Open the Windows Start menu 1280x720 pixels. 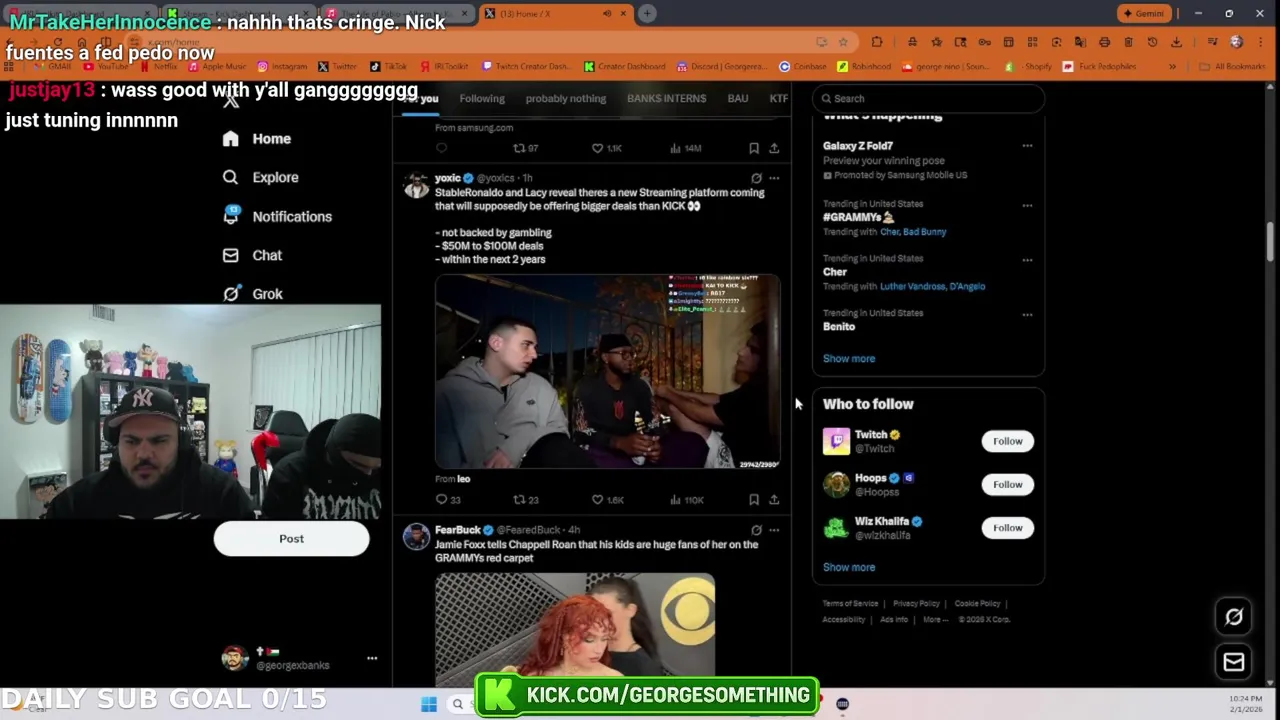[429, 704]
